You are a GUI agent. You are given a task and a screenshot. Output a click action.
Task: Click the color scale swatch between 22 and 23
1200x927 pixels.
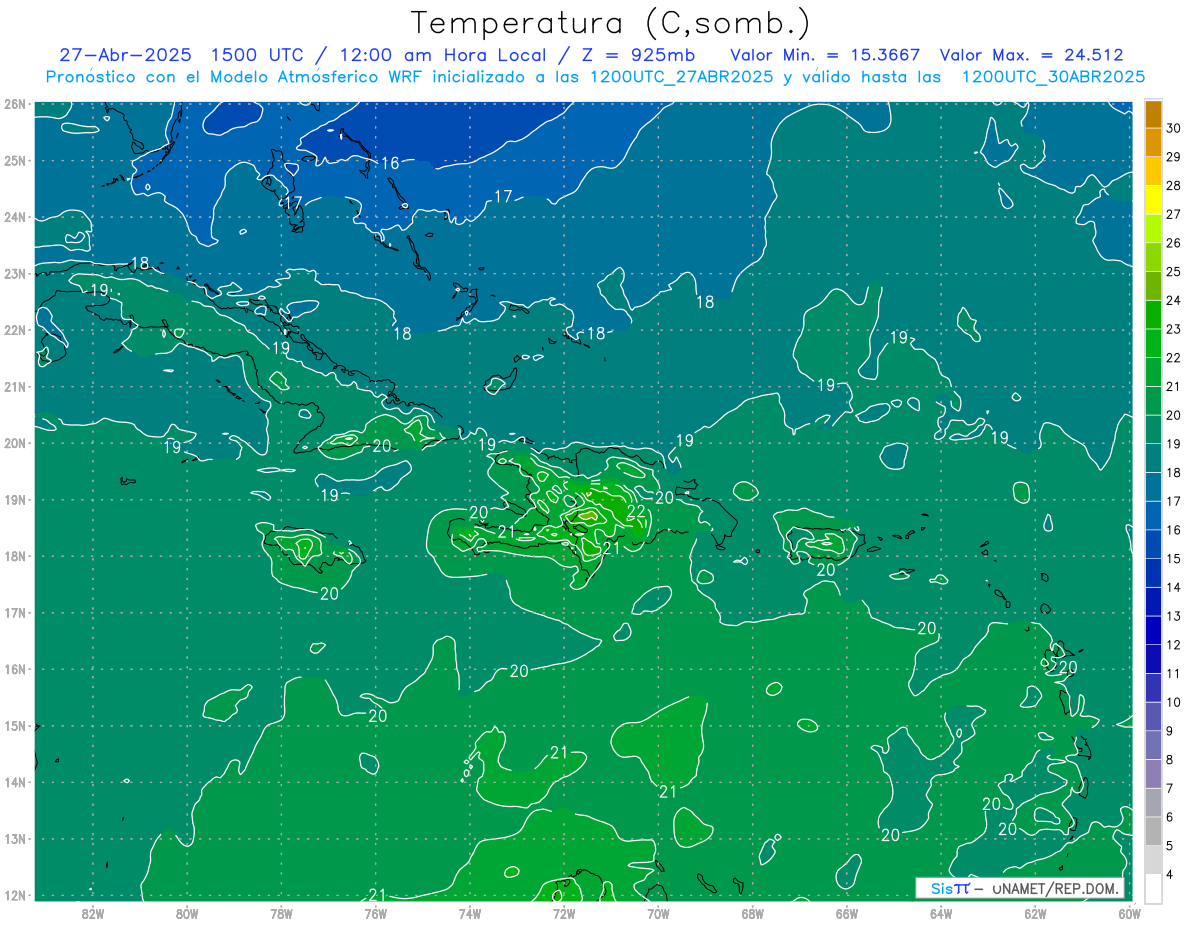(x=1153, y=343)
